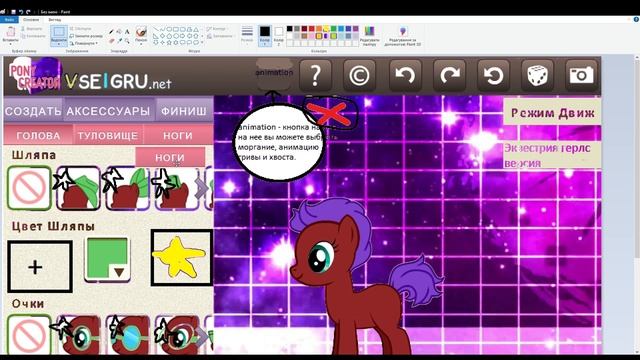Click the plus add-color box
The width and height of the screenshot is (640, 360).
point(40,267)
